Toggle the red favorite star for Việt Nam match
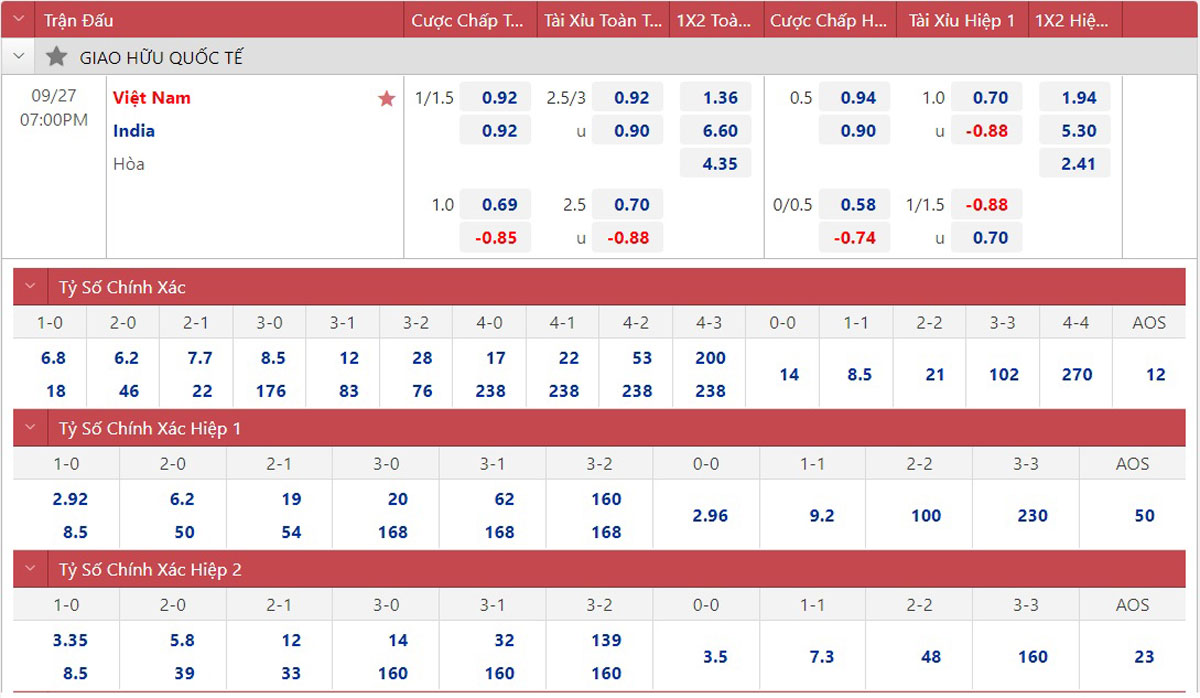This screenshot has height=698, width=1200. (x=387, y=98)
